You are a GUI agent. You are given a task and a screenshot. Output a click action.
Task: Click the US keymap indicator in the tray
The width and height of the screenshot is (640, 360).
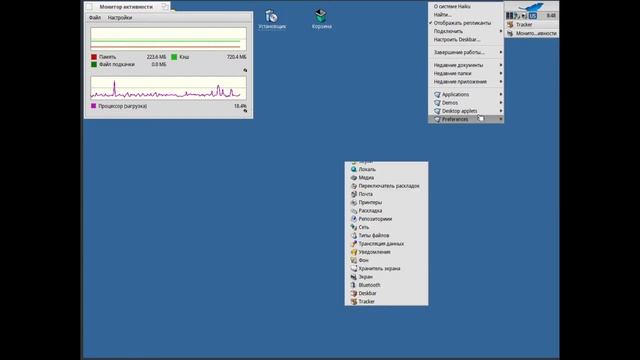click(x=533, y=16)
